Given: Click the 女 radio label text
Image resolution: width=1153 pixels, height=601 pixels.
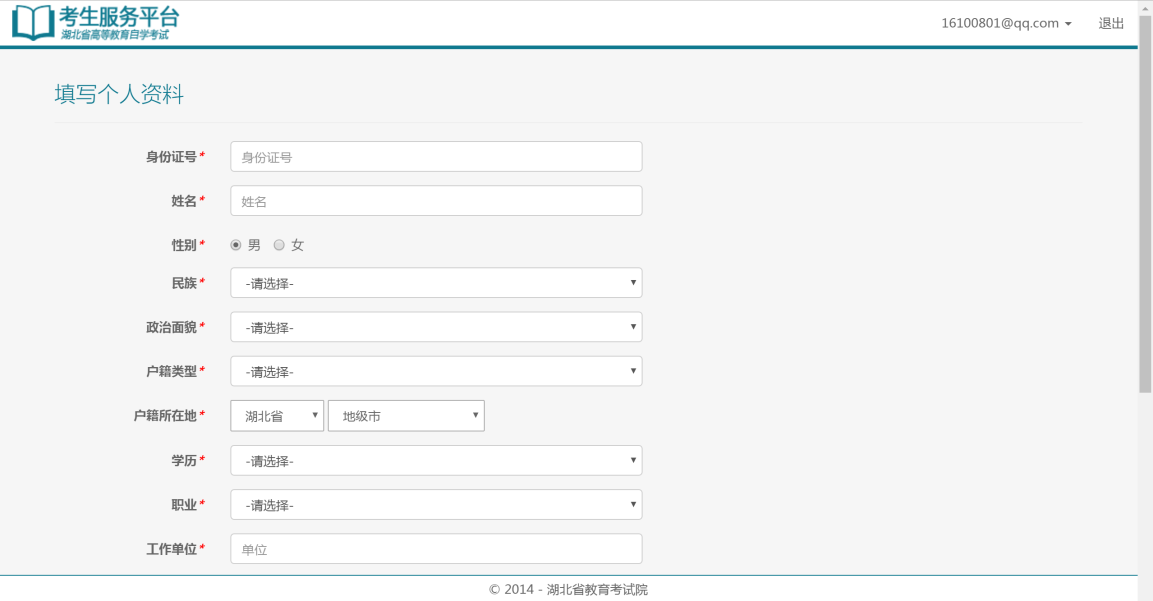Looking at the screenshot, I should point(298,245).
